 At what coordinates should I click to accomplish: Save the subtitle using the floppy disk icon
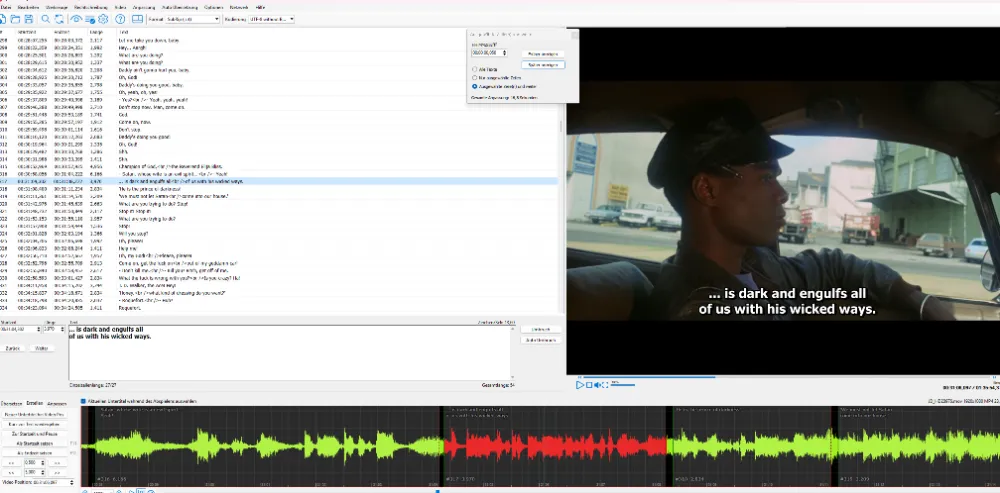point(29,19)
